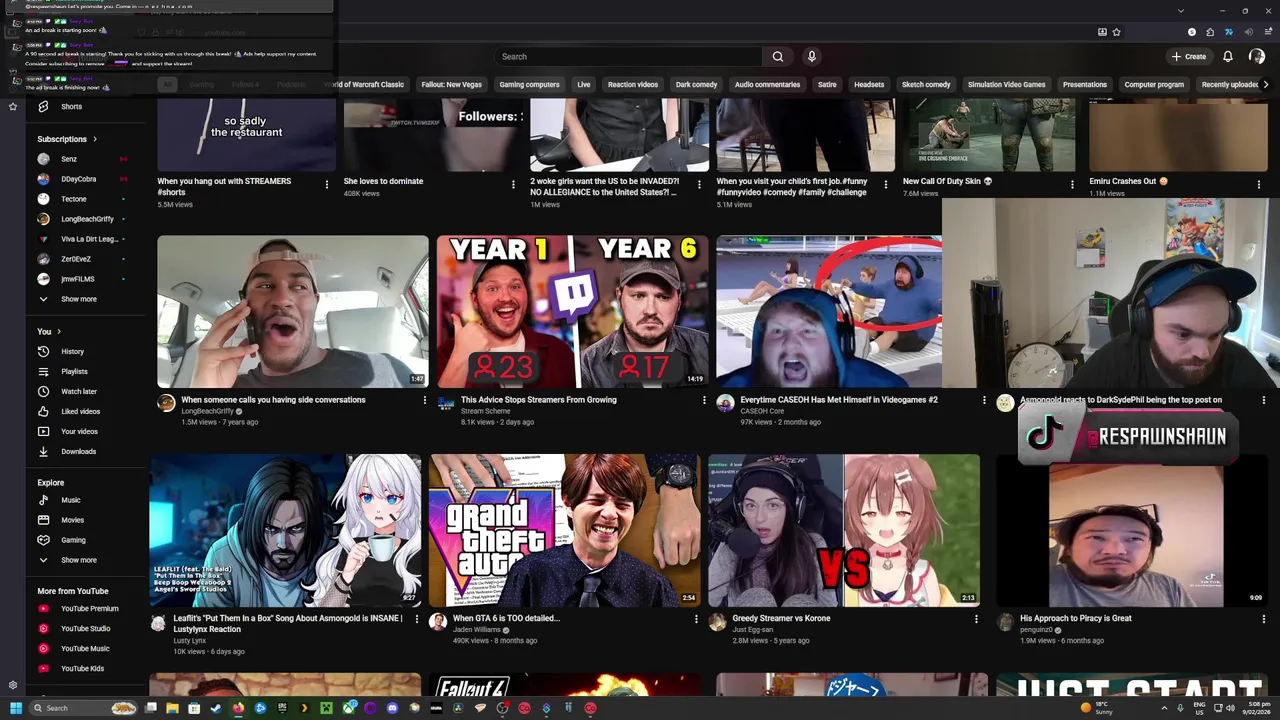Expand the Subscriptions heading chevron

coord(95,139)
